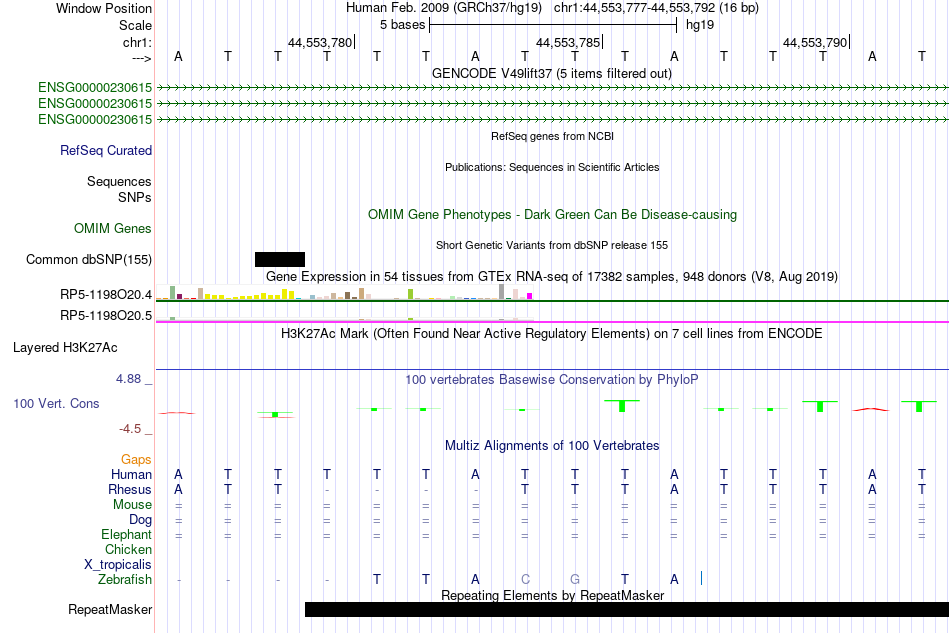Viewport: 950px width, 633px height.
Task: Click the 44,553,785 coordinate marker
Action: click(568, 42)
